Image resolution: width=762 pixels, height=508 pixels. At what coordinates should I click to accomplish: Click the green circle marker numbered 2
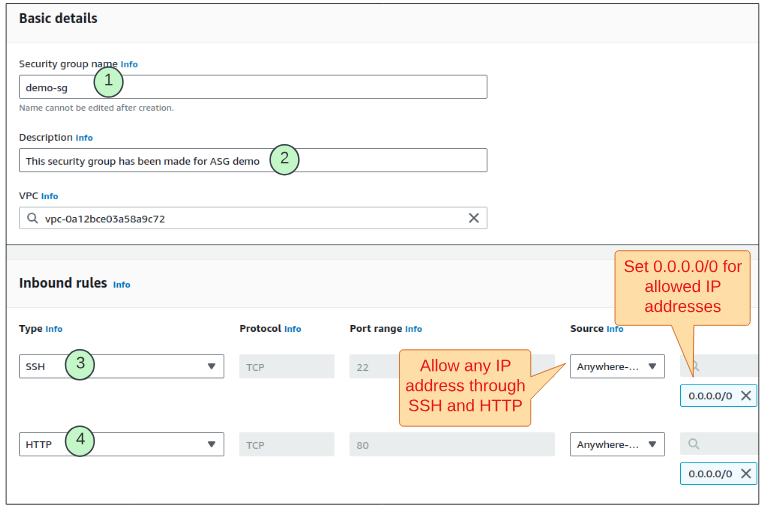(285, 159)
